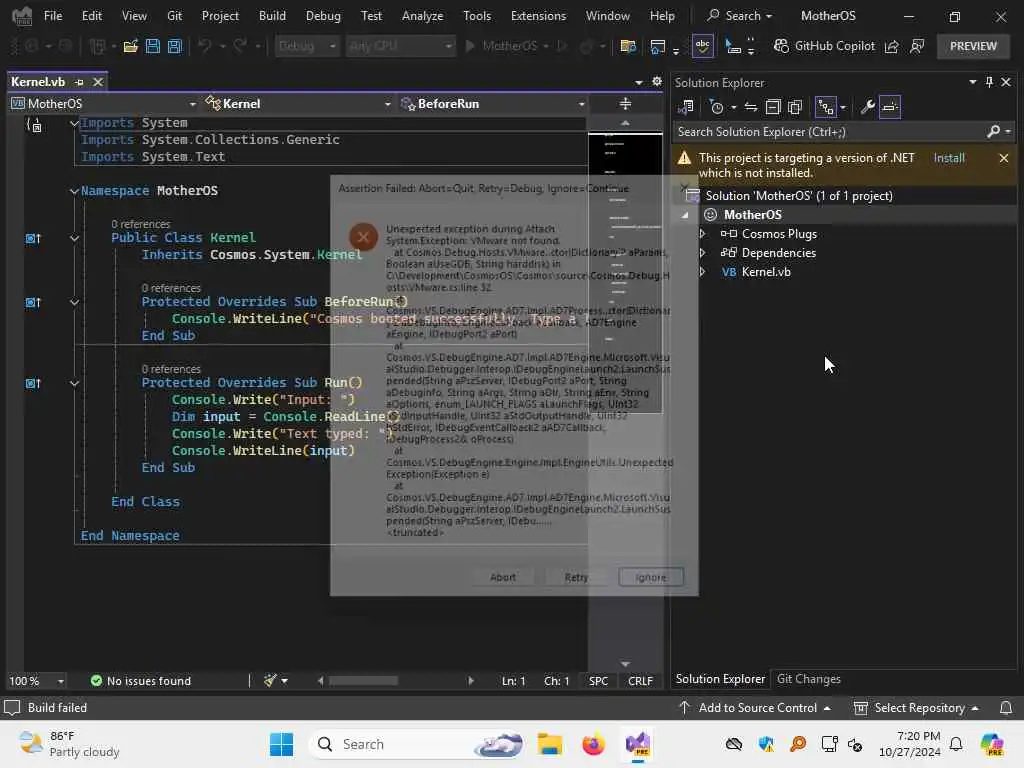Click the Search box in title bar
Viewport: 1024px width, 768px height.
[740, 16]
